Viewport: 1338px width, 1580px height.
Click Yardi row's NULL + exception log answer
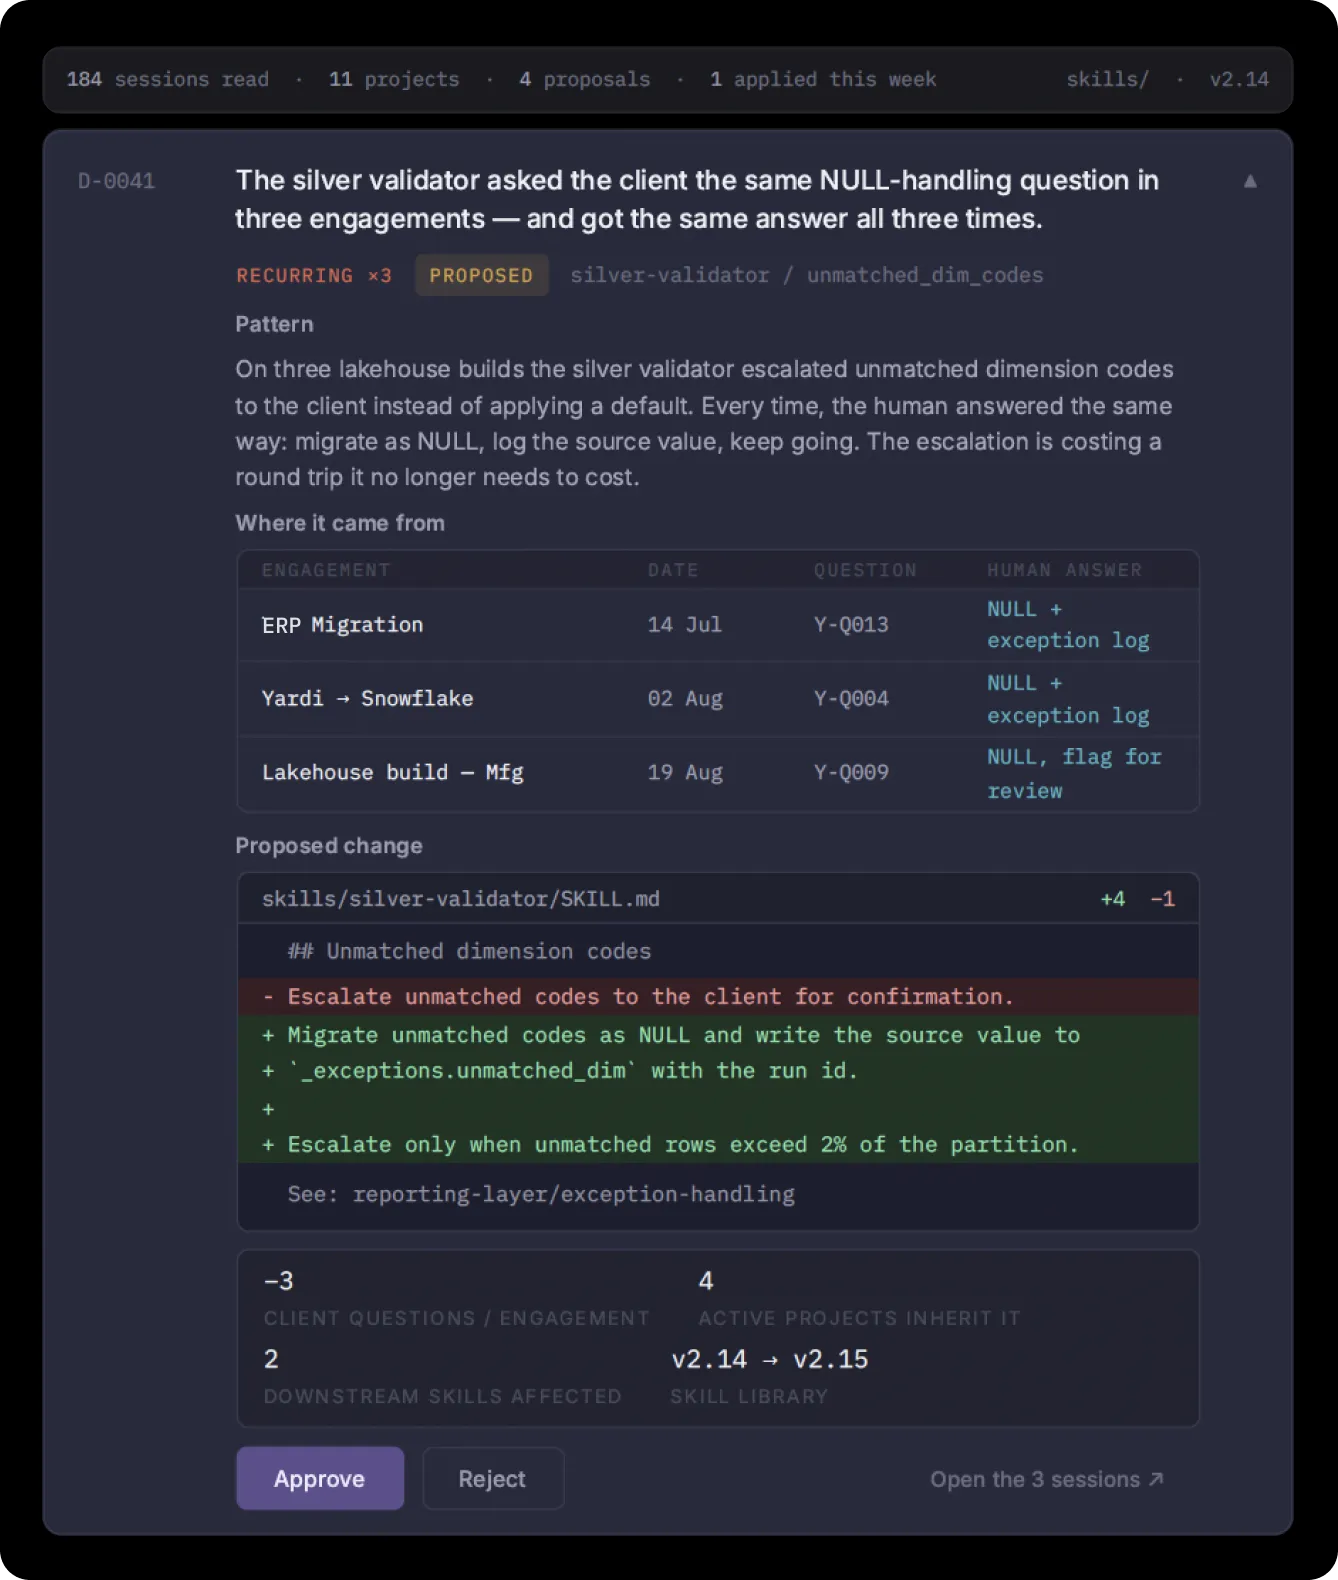pos(1068,699)
